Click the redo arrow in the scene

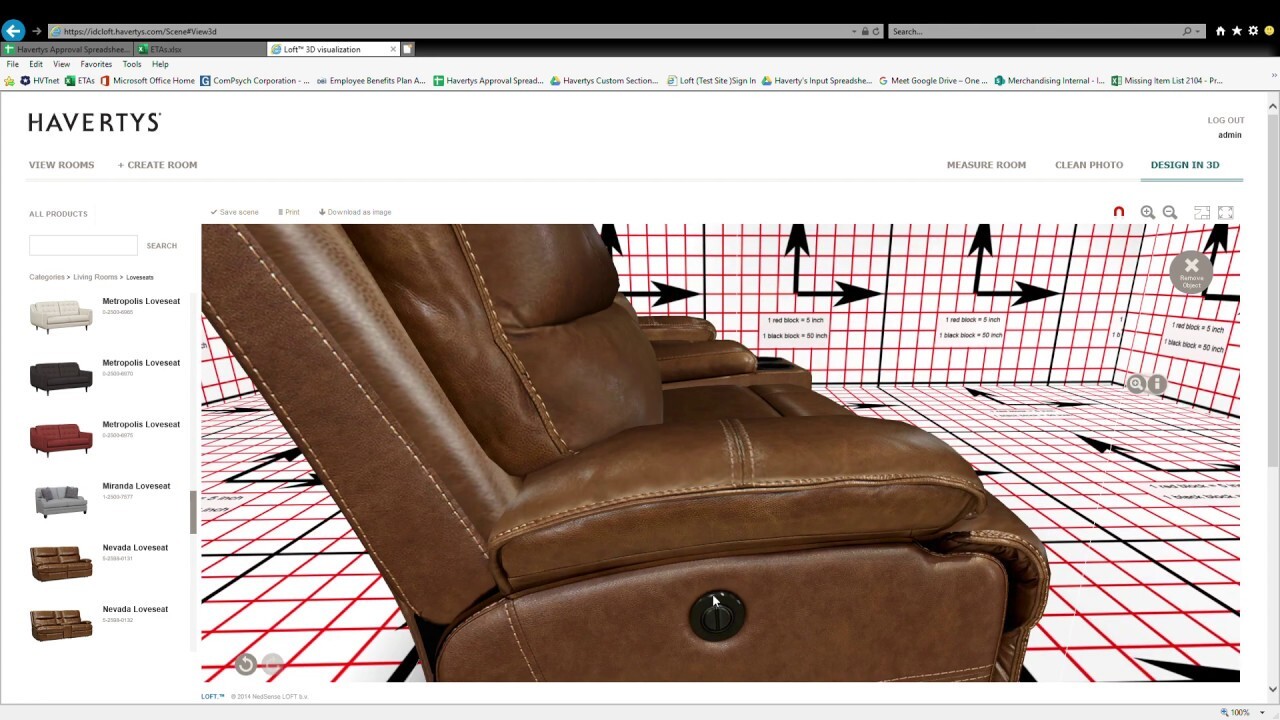click(272, 664)
